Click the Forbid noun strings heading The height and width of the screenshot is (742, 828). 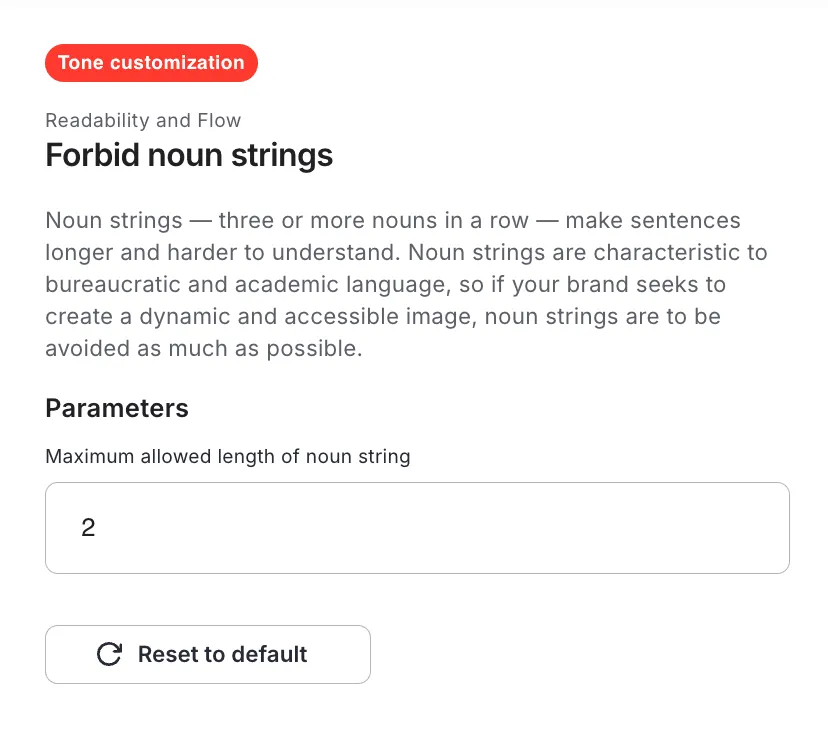[x=189, y=155]
